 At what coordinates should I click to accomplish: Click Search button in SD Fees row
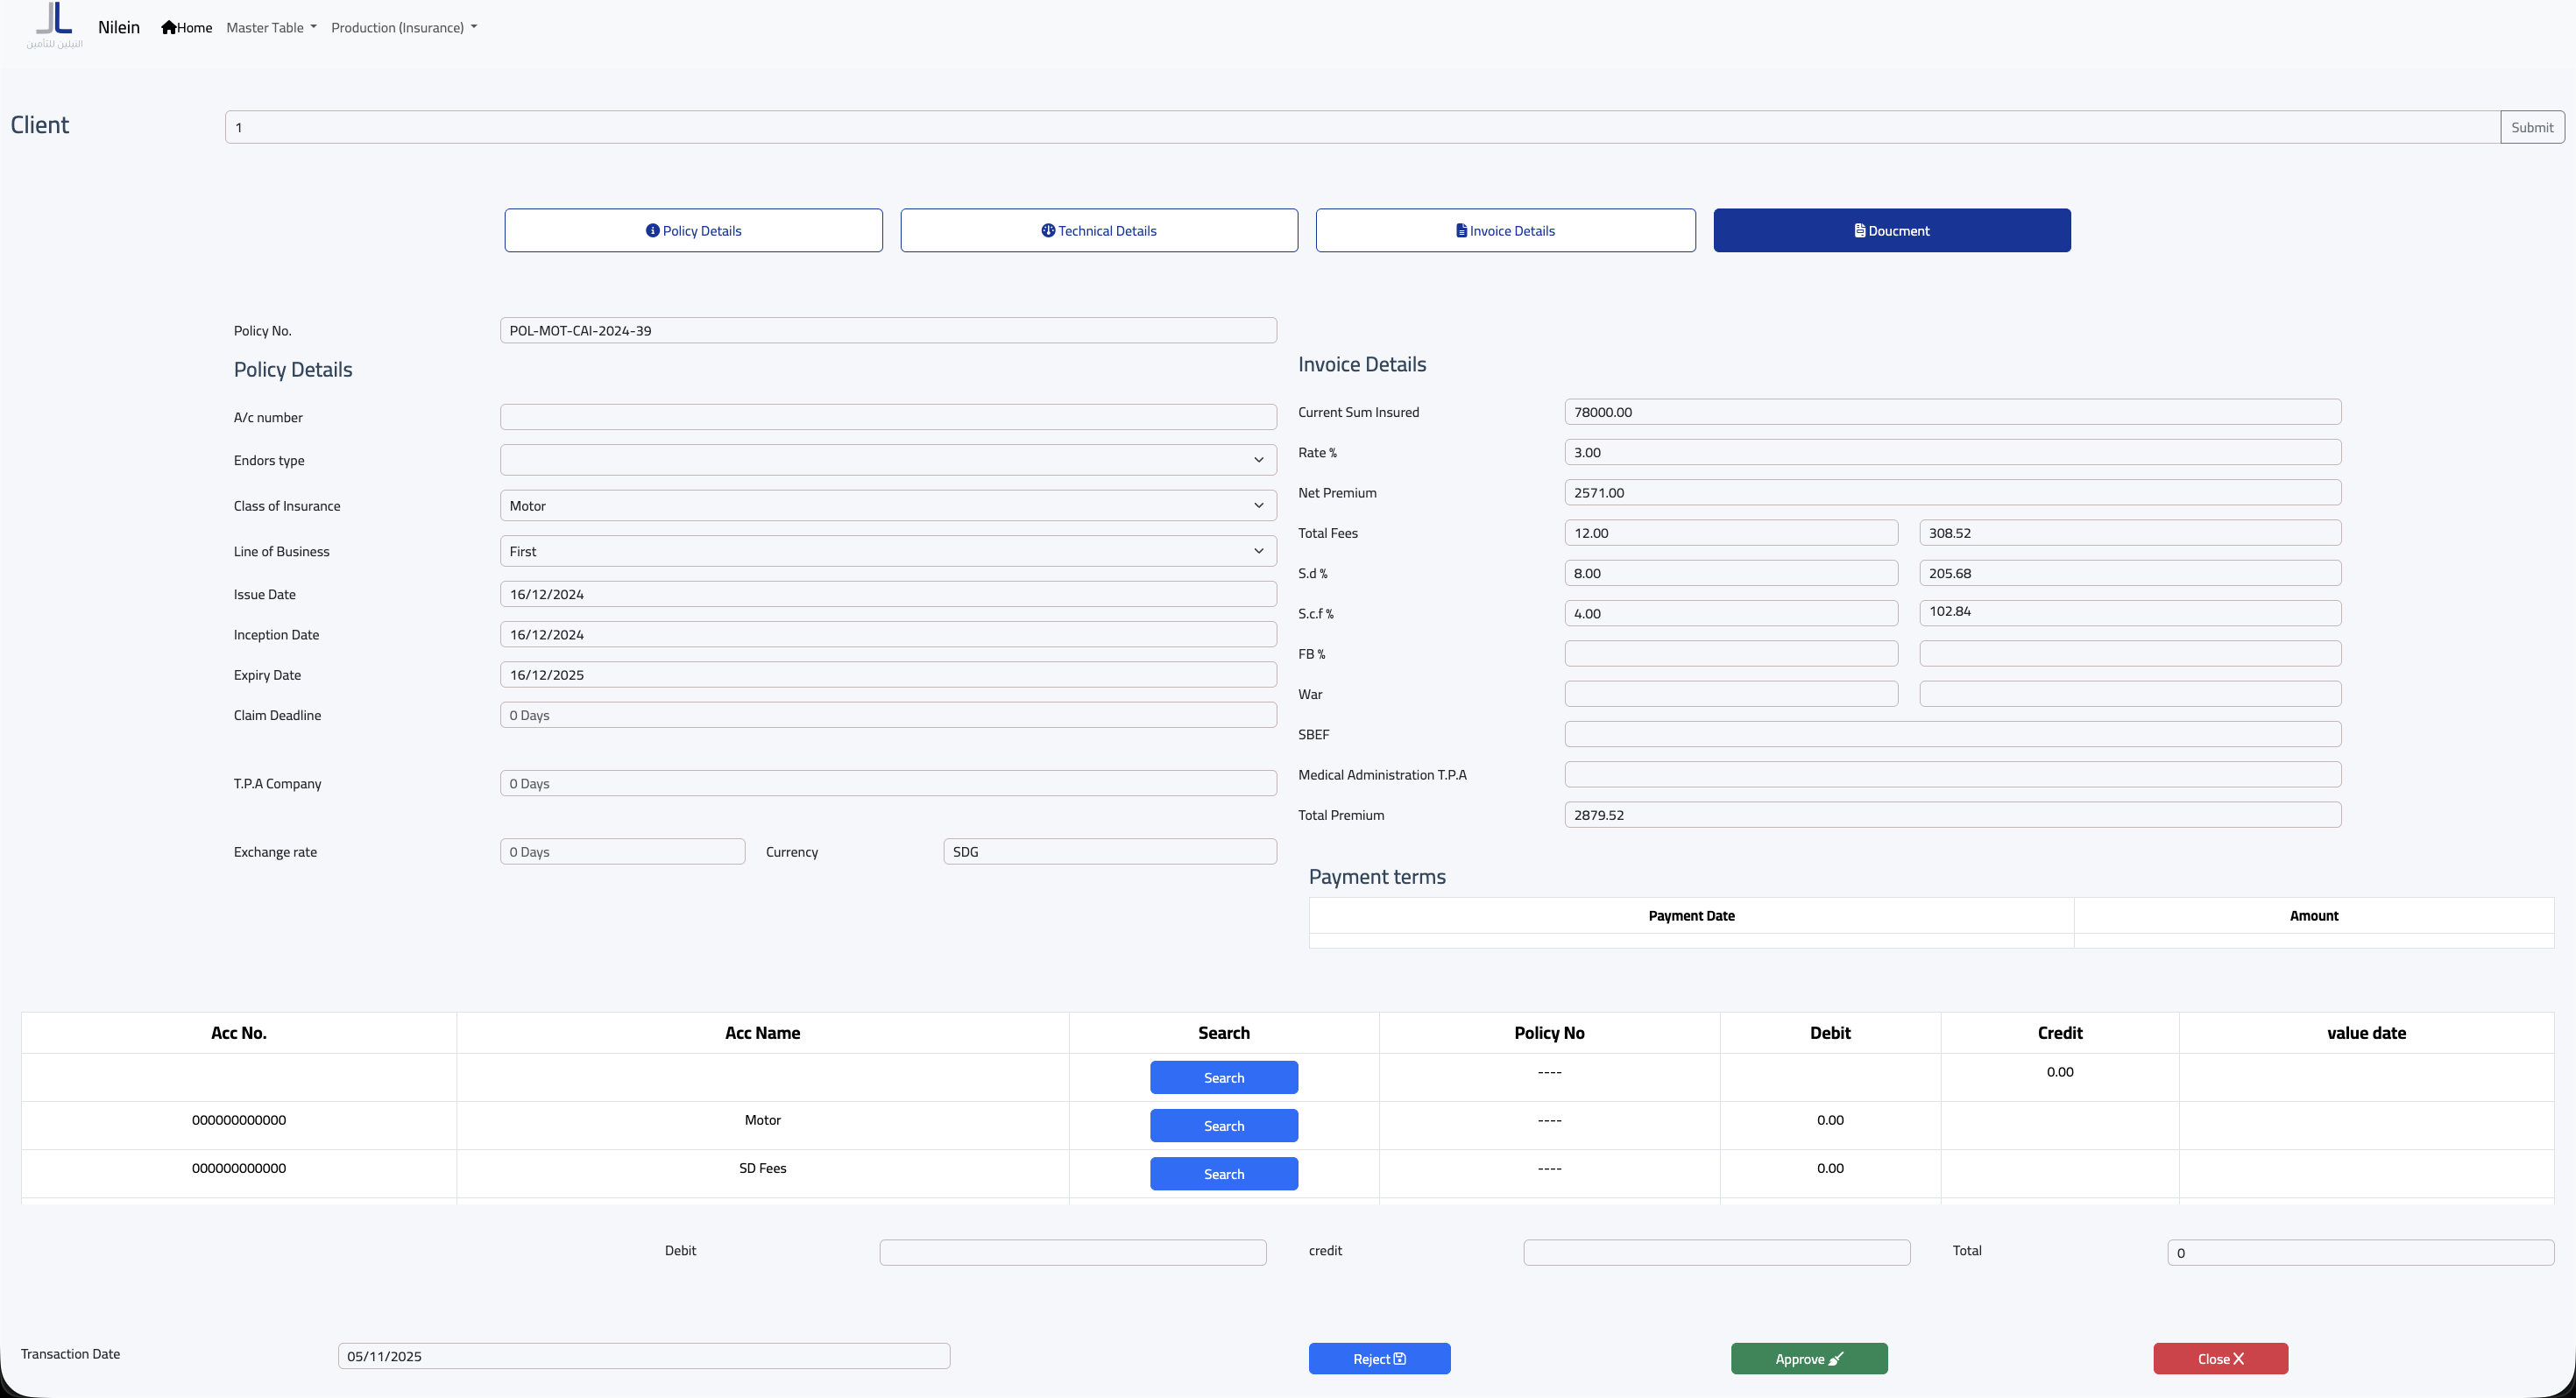1223,1174
